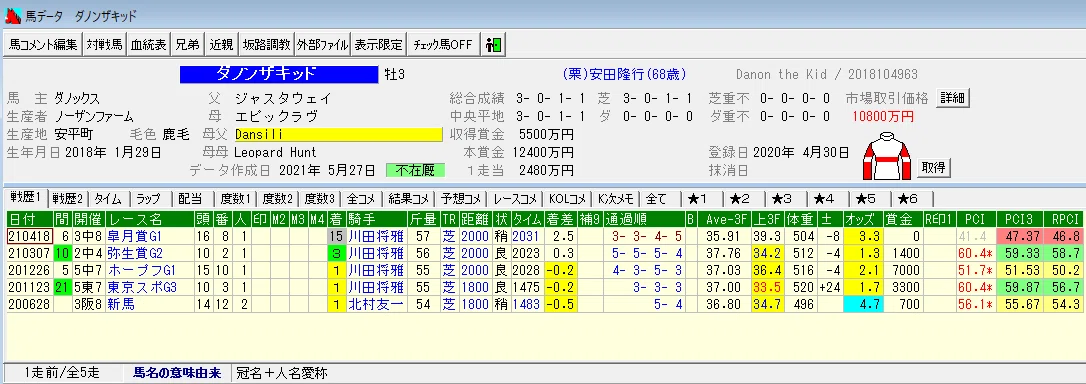
Task: Open the 血統表 pedigree button
Action: tap(149, 44)
